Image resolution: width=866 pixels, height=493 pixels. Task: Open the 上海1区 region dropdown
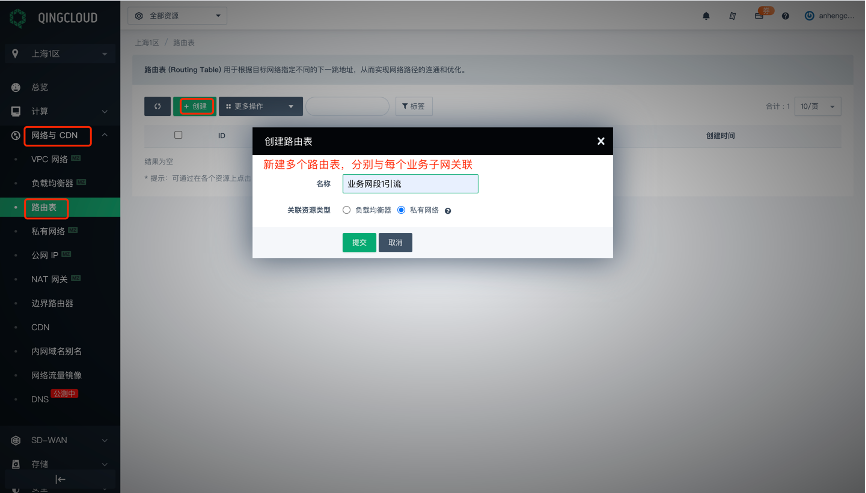(x=60, y=52)
